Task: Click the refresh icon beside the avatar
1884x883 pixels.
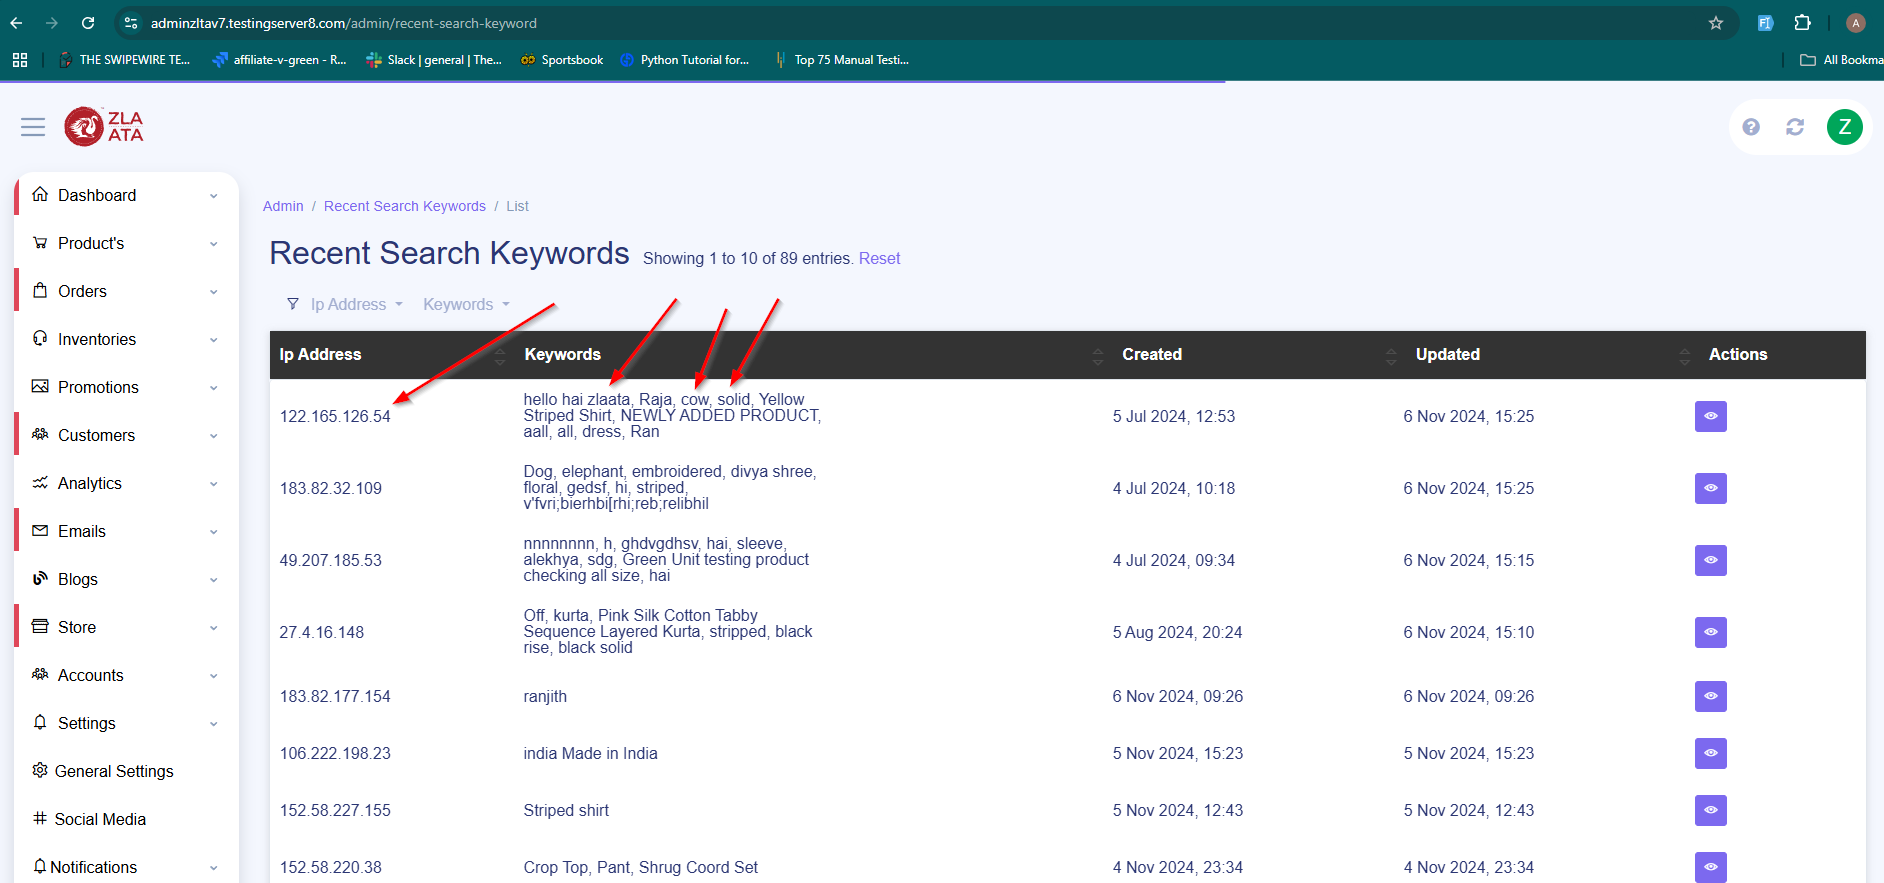Action: [1795, 127]
